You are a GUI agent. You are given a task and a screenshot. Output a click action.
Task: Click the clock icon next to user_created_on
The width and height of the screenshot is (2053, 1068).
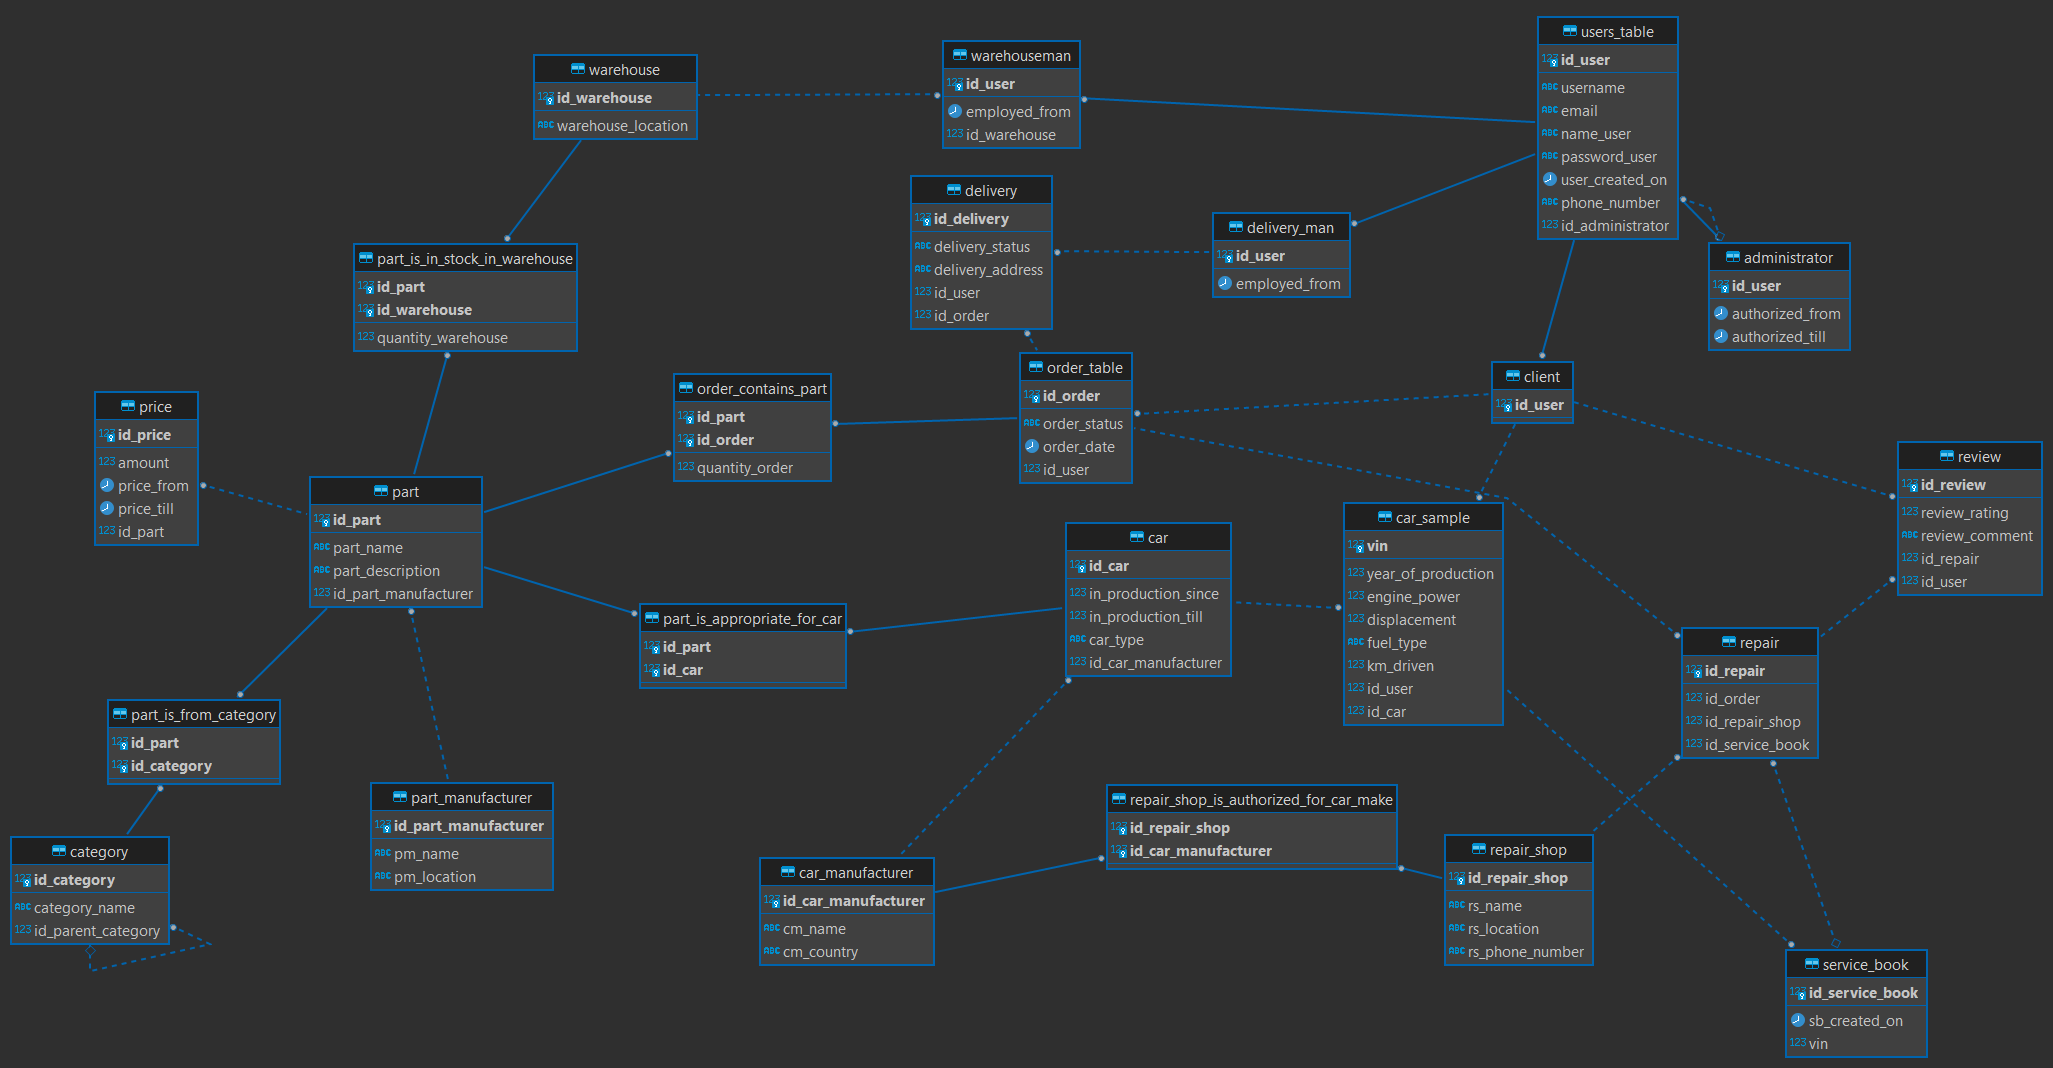click(1549, 180)
